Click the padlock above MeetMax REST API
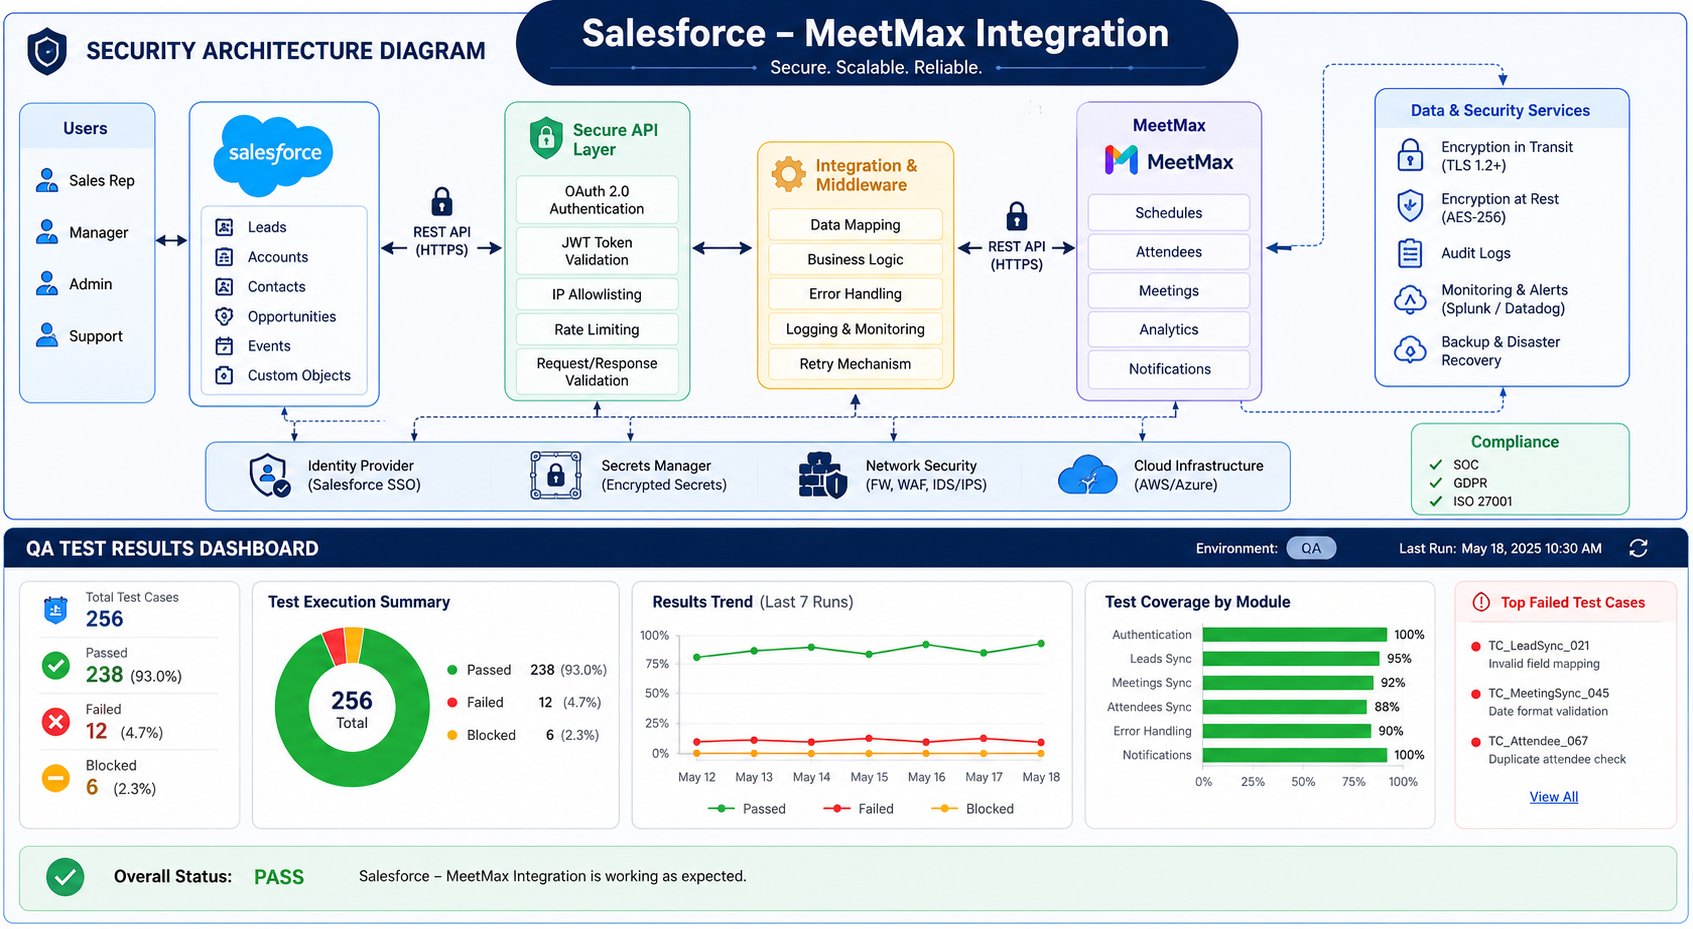Viewport: 1693px width, 929px height. point(1016,216)
